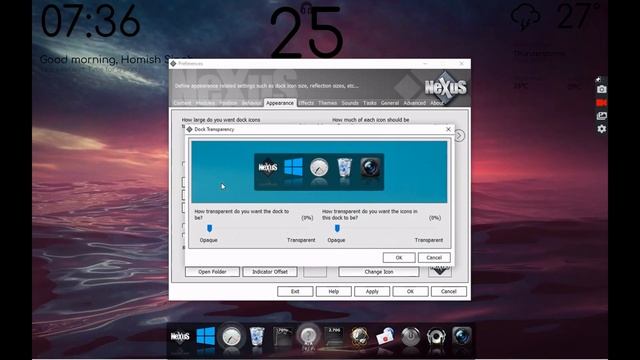Image resolution: width=640 pixels, height=360 pixels.
Task: Open Help from the Preferences window
Action: (333, 291)
